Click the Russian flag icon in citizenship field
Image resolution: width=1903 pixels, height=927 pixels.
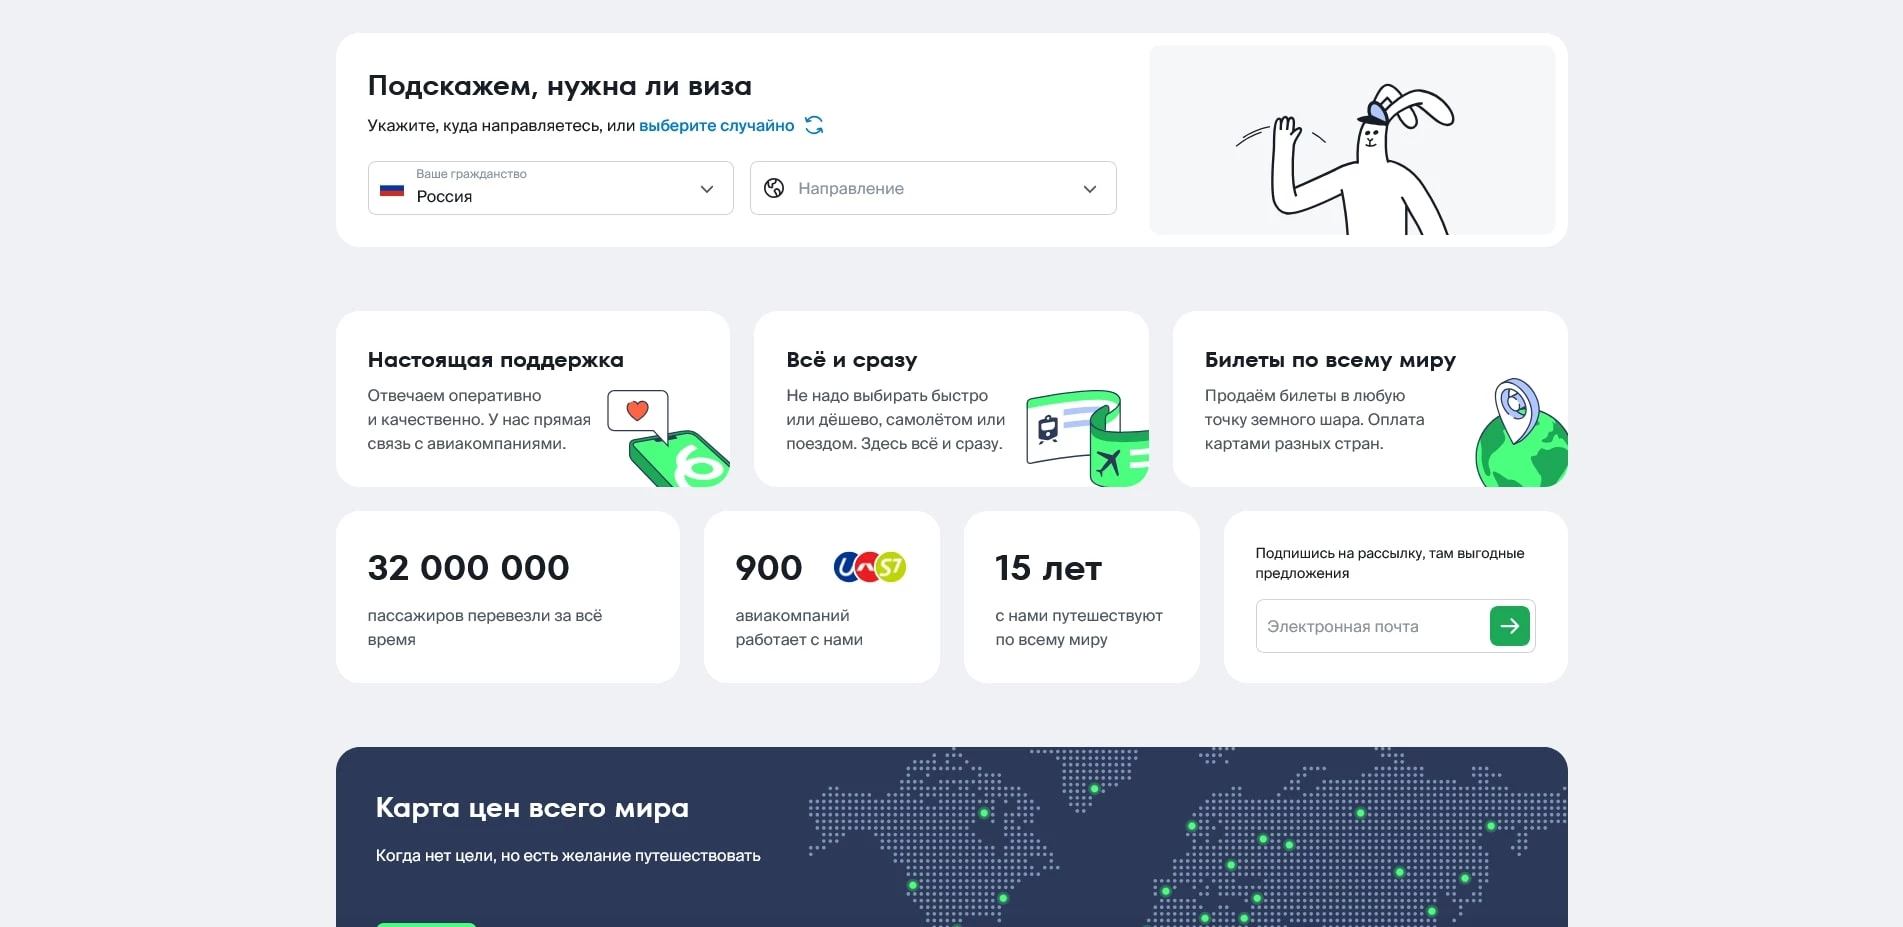click(x=392, y=190)
